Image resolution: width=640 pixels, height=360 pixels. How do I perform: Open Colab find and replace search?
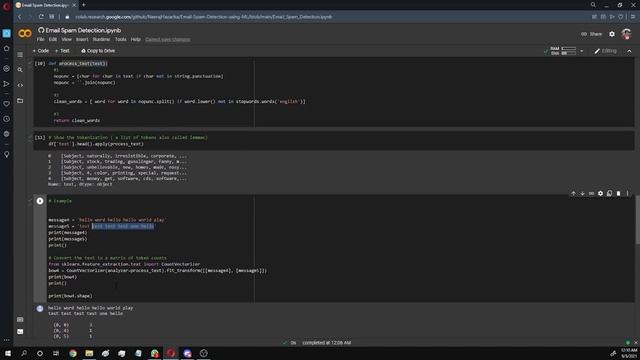pyautogui.click(x=20, y=70)
